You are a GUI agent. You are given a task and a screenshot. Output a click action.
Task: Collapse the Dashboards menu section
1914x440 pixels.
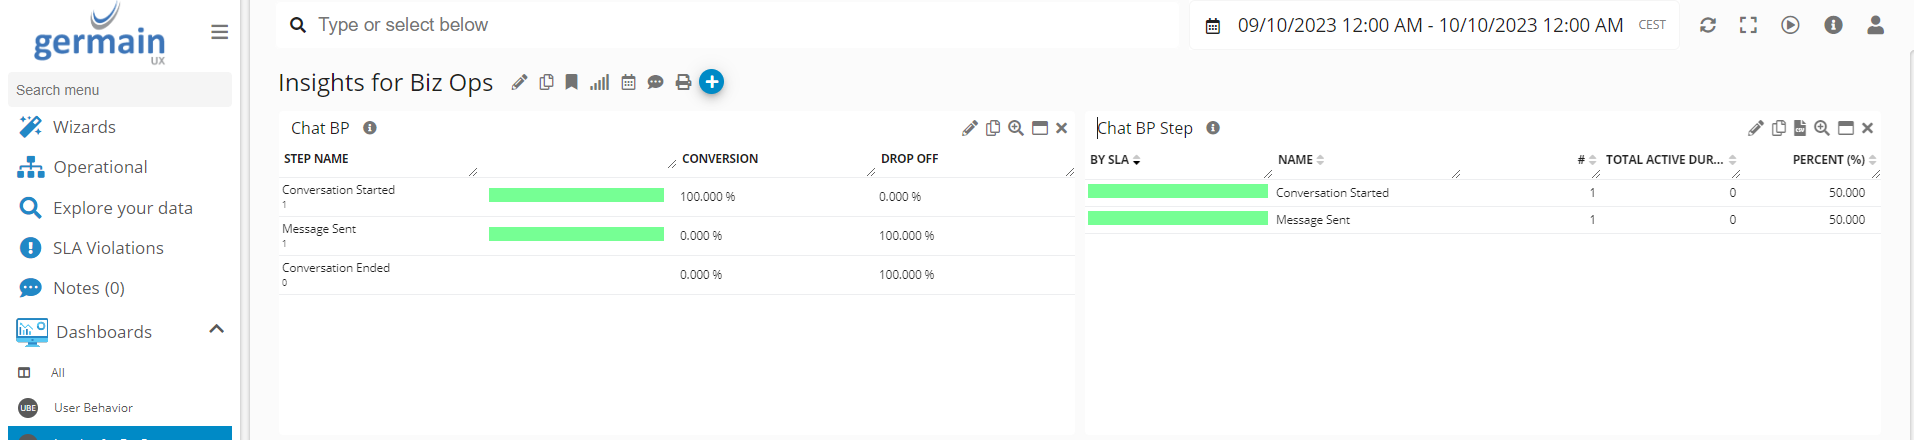[x=216, y=330]
